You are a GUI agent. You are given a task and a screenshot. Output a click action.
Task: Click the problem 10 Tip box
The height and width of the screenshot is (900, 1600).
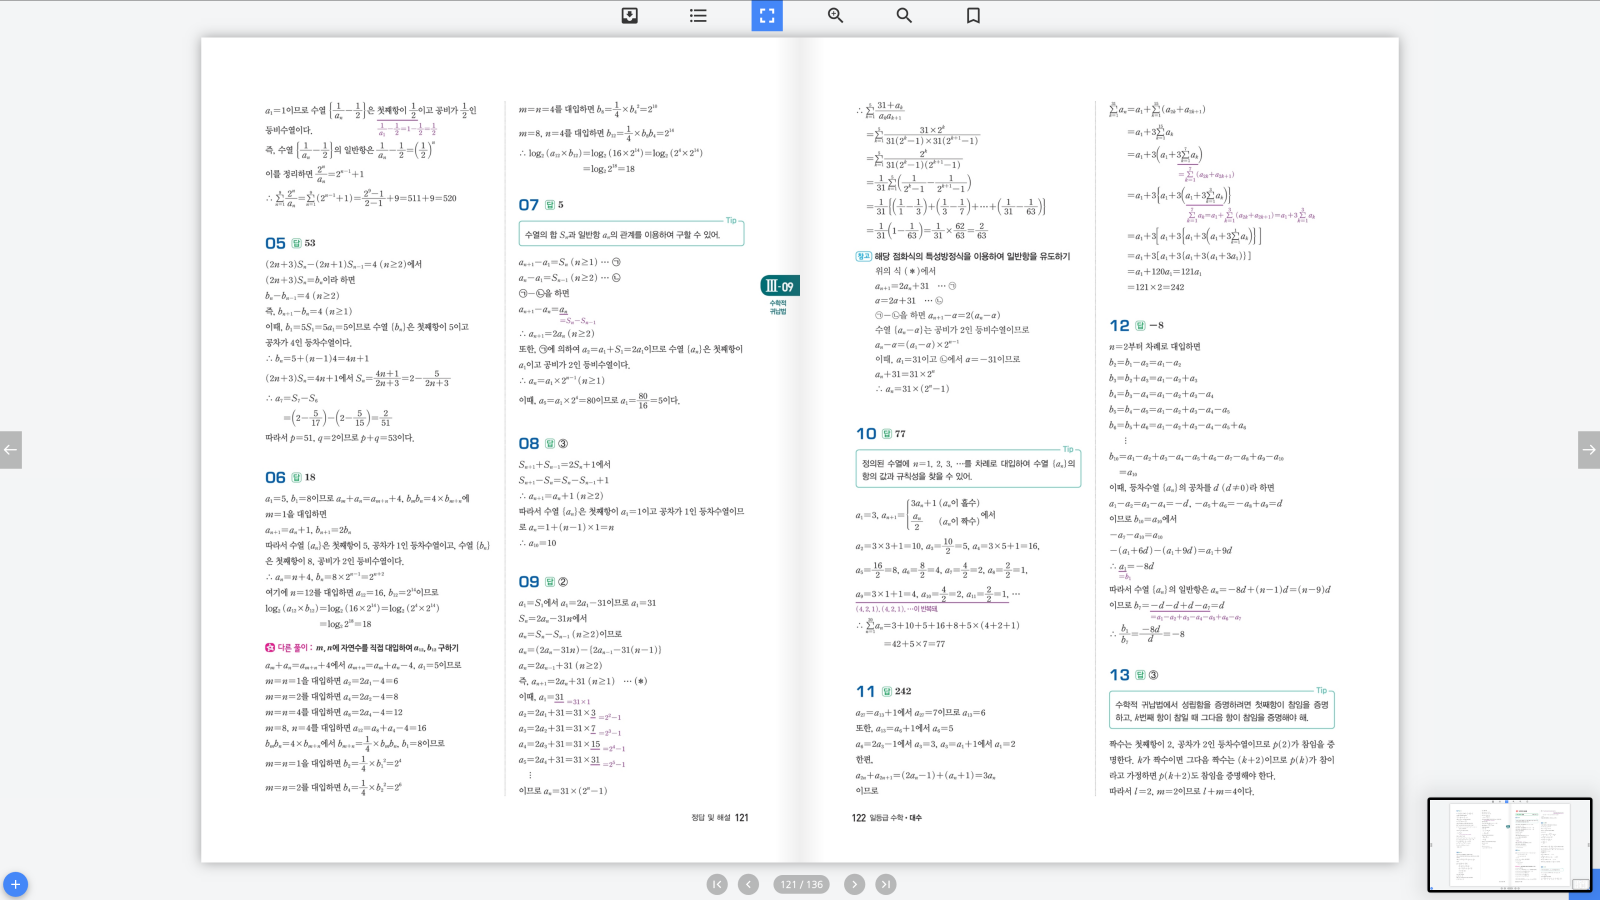[x=968, y=469]
